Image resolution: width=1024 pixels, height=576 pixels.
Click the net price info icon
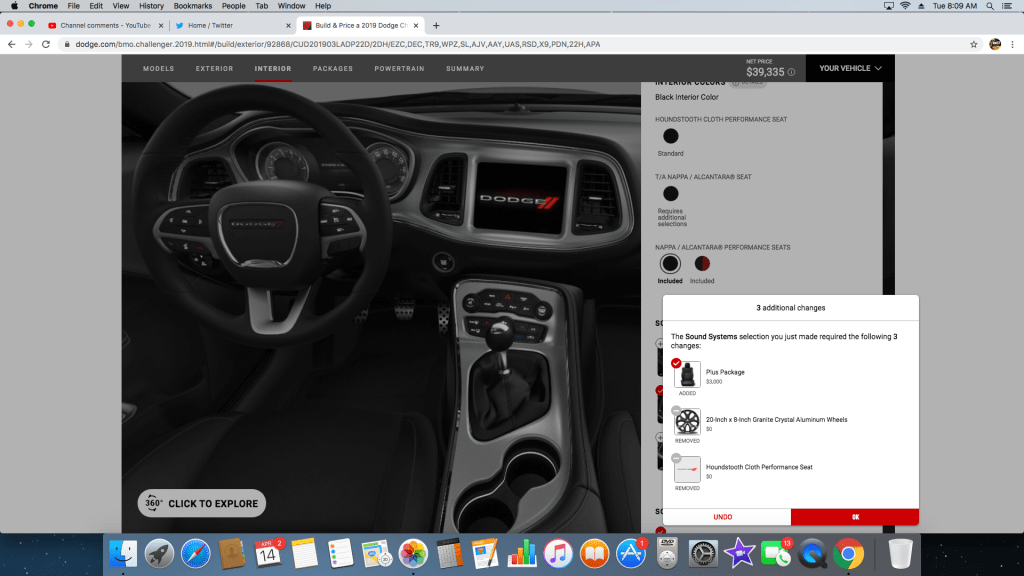coord(791,72)
